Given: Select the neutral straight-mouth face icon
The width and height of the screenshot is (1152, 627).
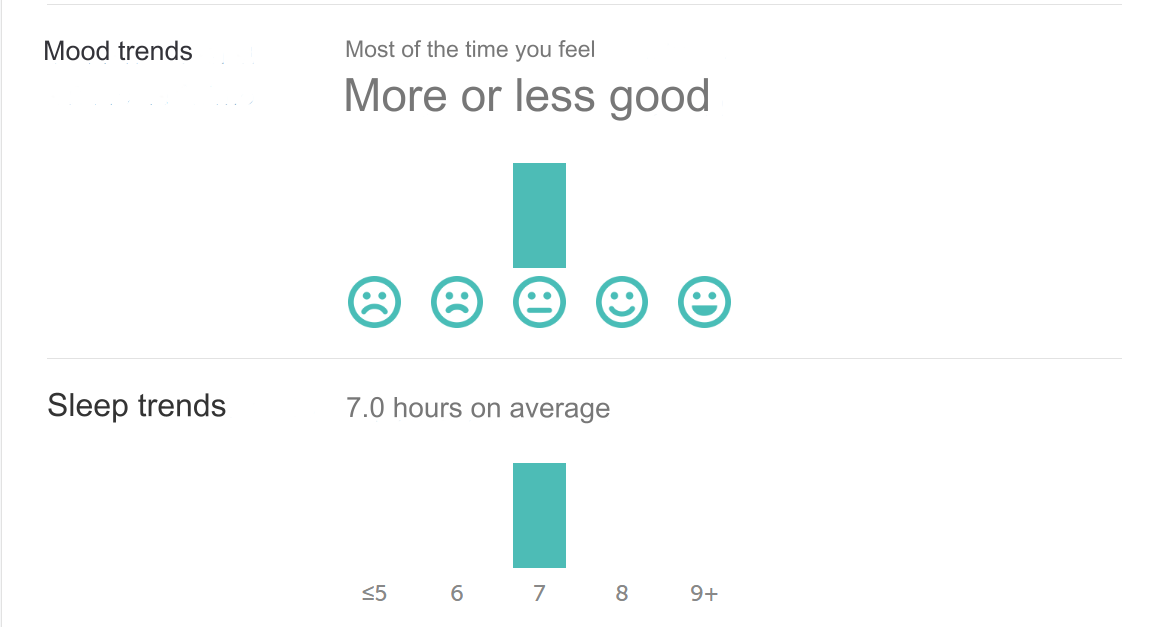Looking at the screenshot, I should coord(539,301).
